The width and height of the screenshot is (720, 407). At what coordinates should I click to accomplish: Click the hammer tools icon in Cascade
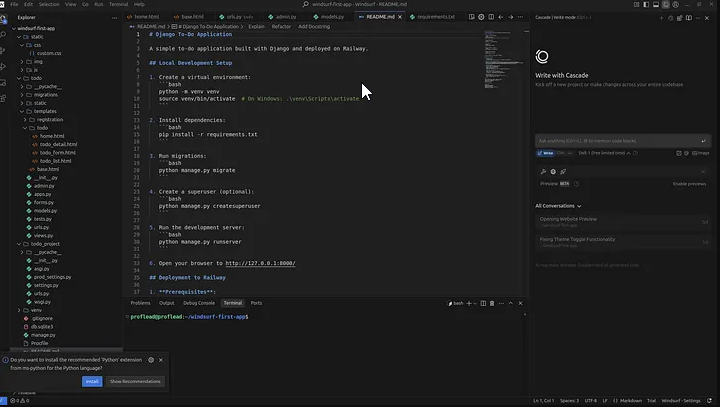click(543, 171)
